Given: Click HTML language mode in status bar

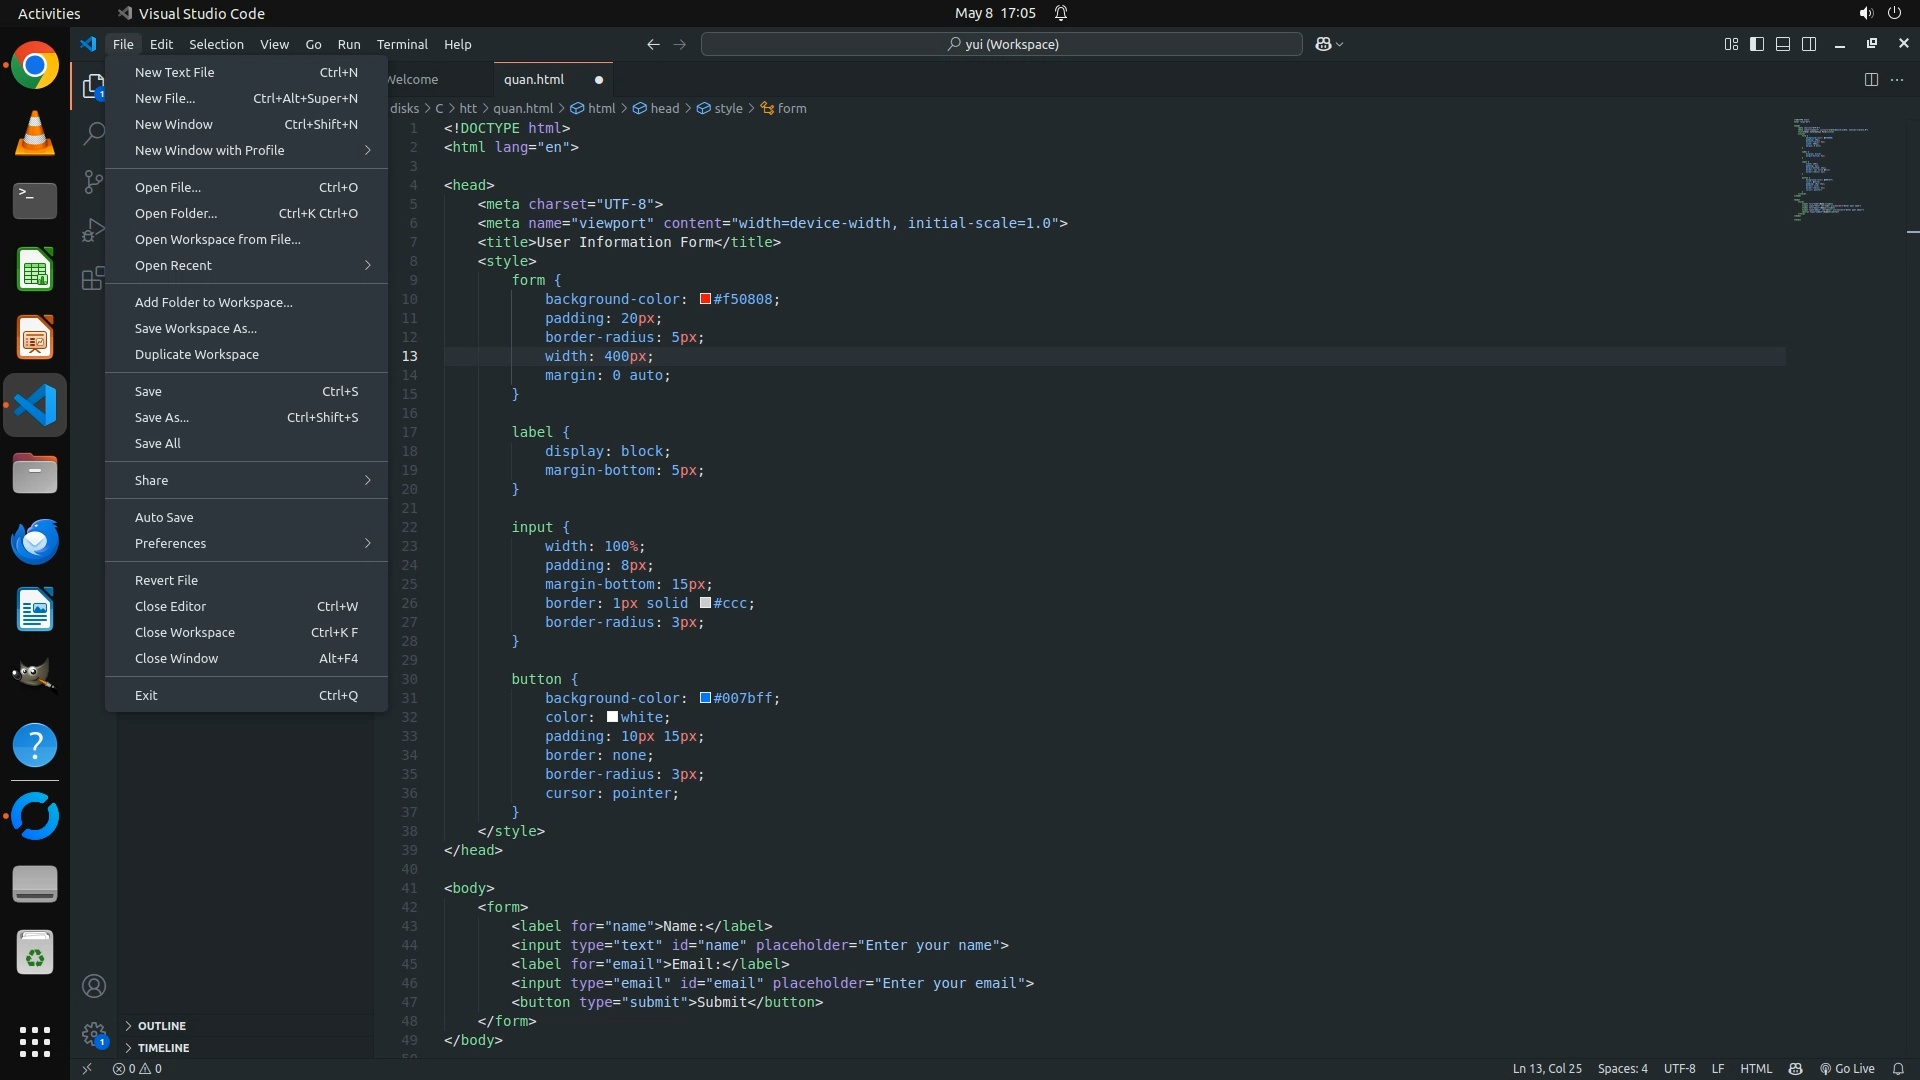Looking at the screenshot, I should pos(1755,1068).
